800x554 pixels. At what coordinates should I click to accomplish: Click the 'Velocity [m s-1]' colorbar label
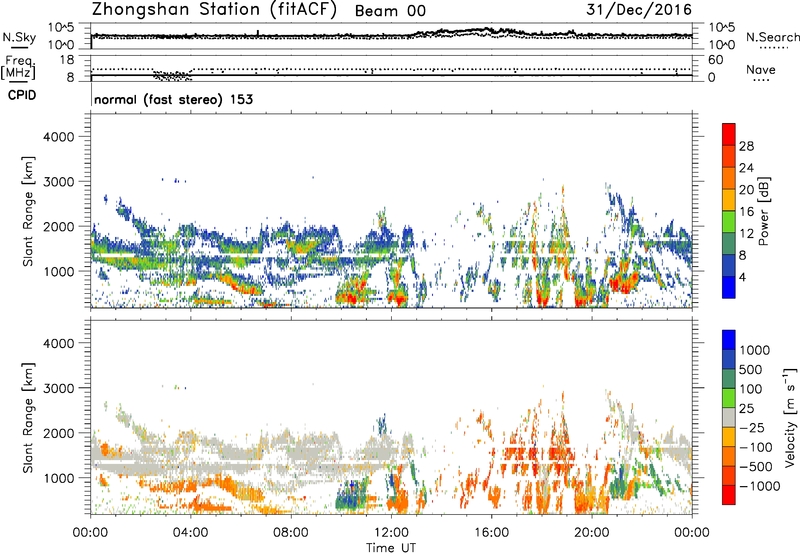(x=790, y=417)
